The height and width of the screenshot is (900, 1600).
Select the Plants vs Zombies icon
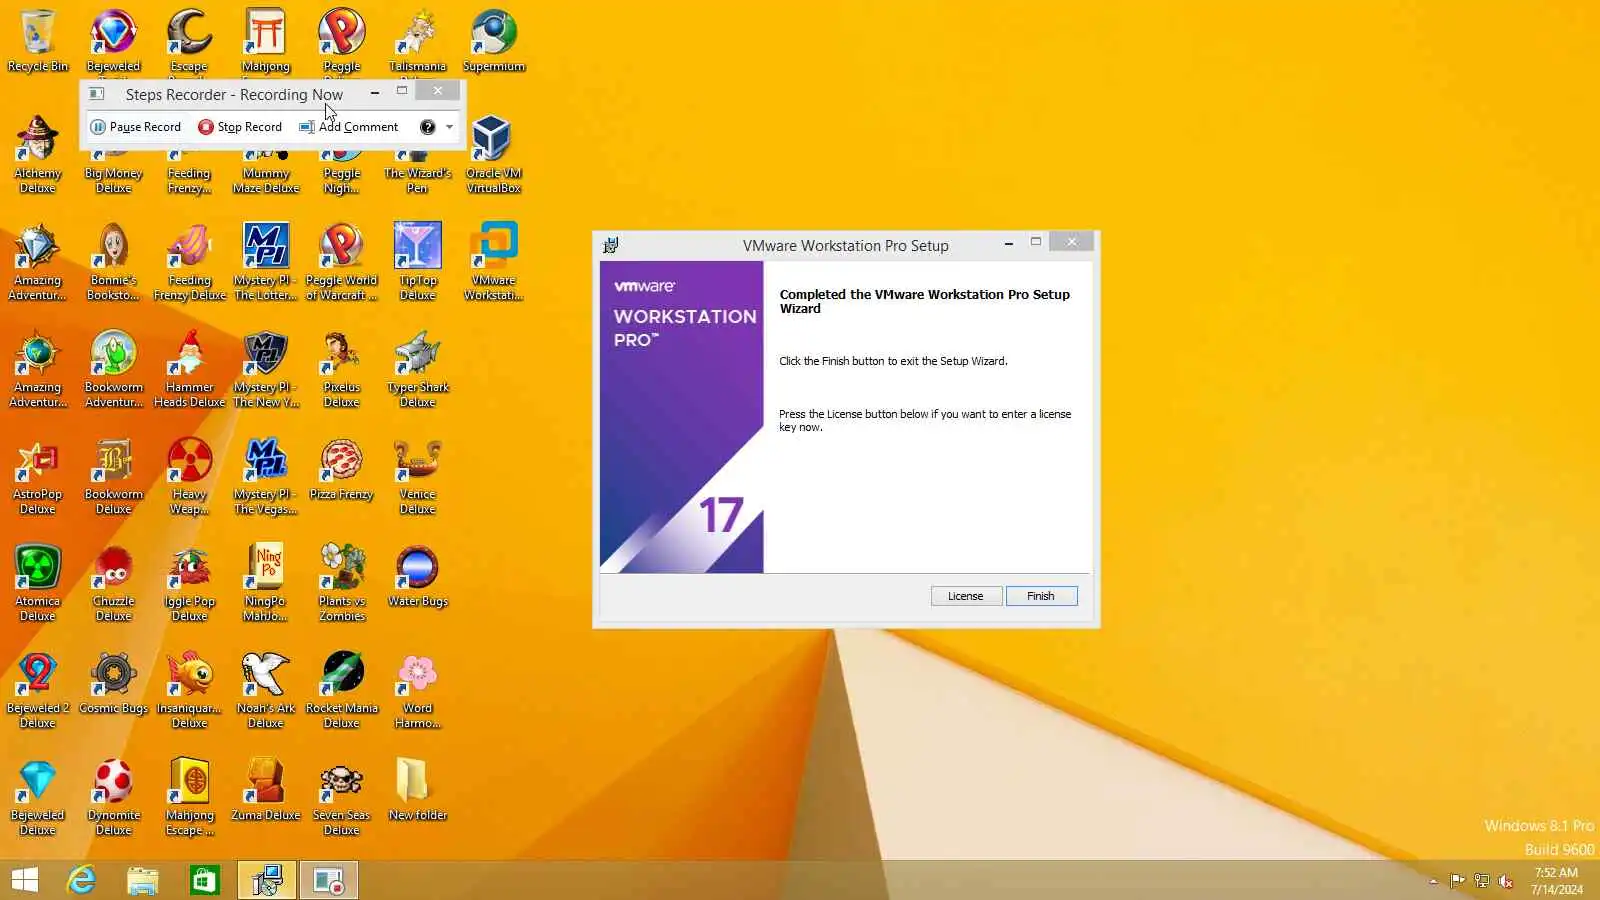[342, 583]
